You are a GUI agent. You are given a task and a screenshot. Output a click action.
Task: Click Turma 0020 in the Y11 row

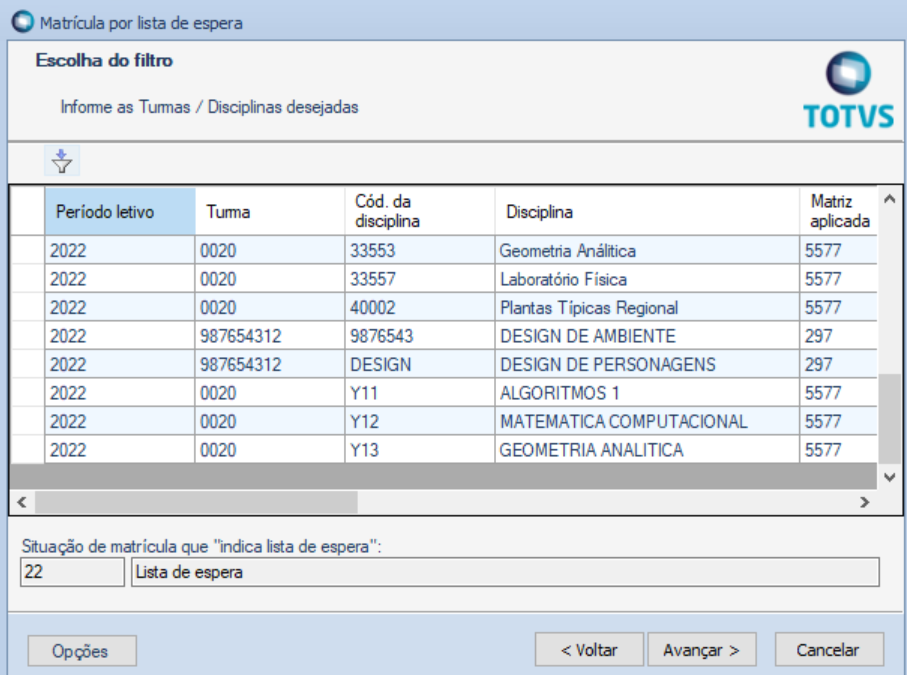pyautogui.click(x=270, y=393)
